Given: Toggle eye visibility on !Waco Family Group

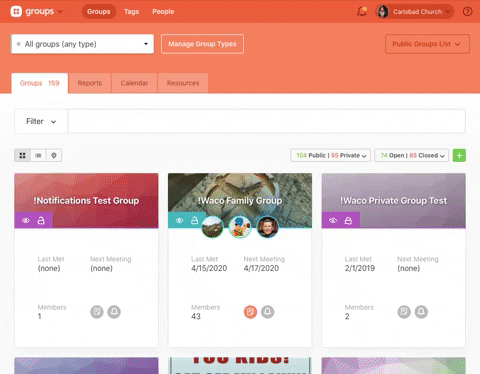Looking at the screenshot, I should click(x=179, y=220).
